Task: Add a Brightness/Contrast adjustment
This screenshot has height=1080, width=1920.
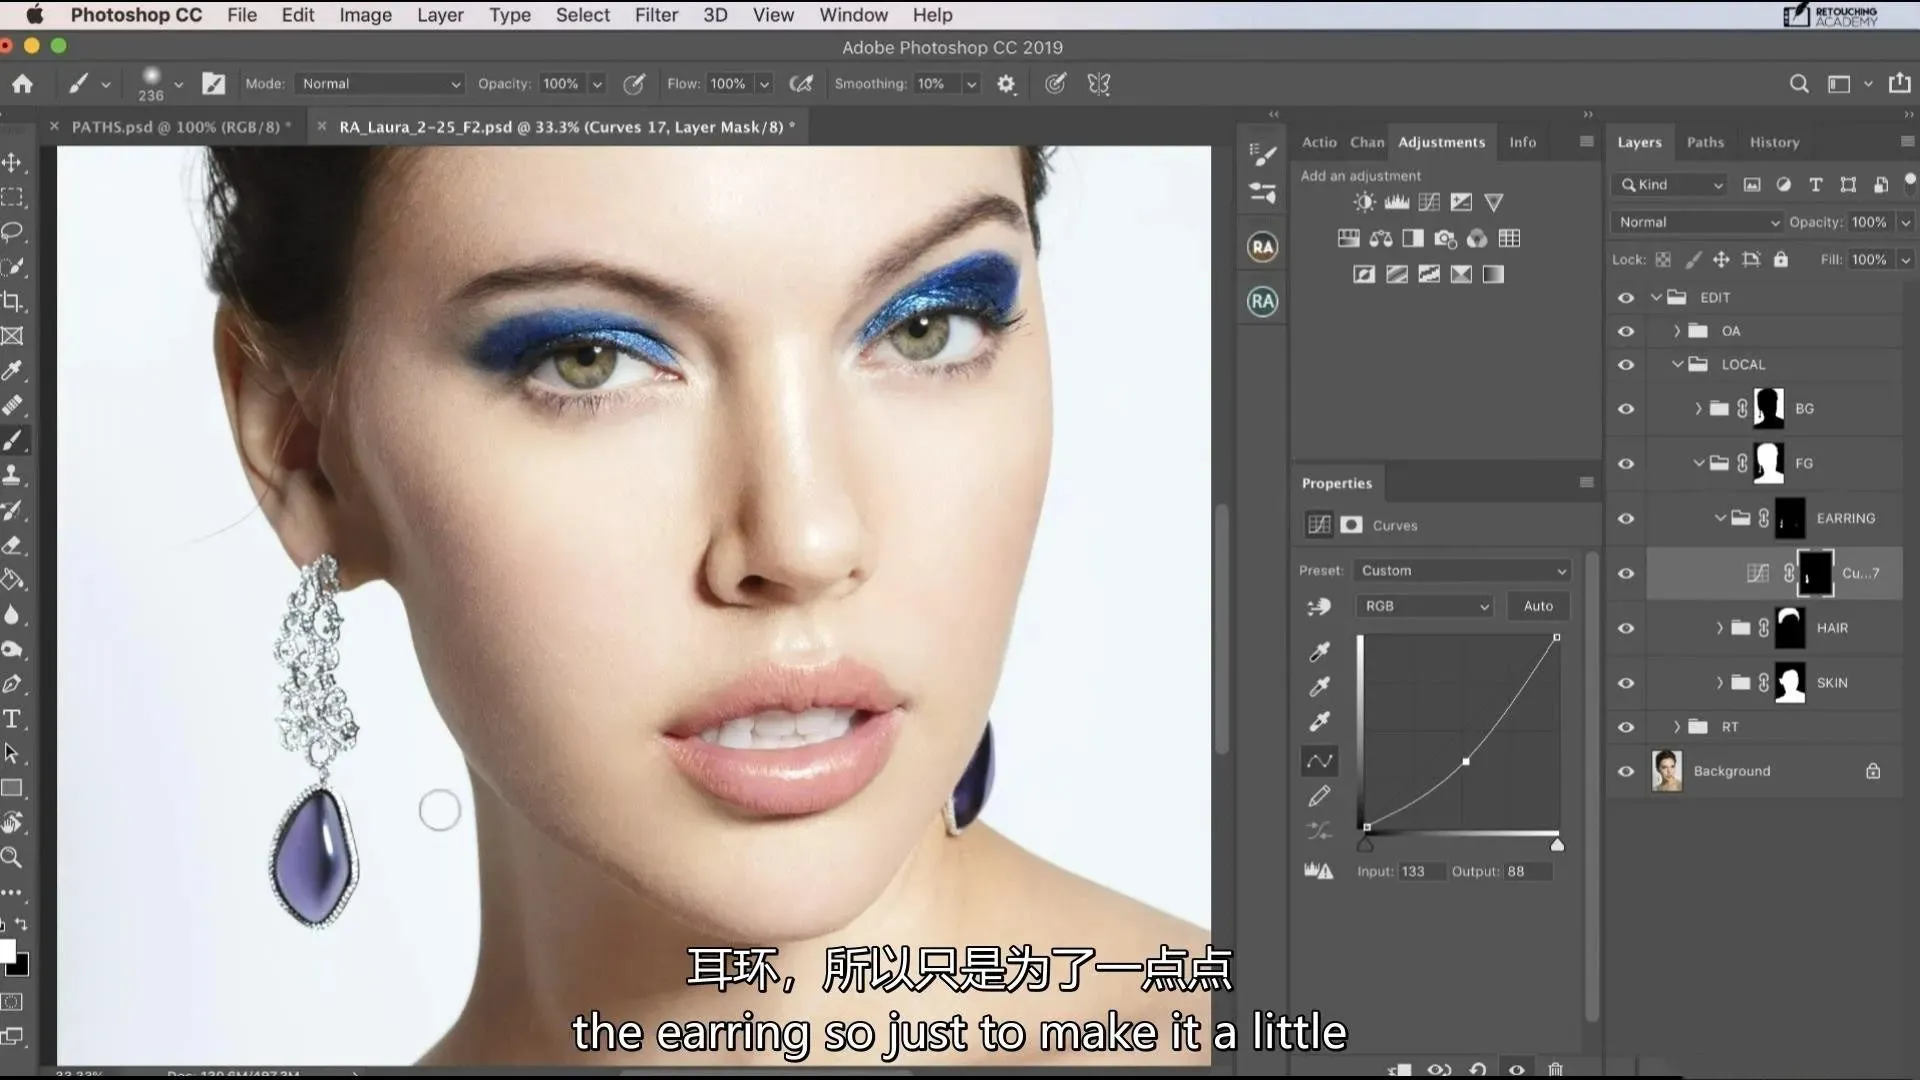Action: (x=1364, y=202)
